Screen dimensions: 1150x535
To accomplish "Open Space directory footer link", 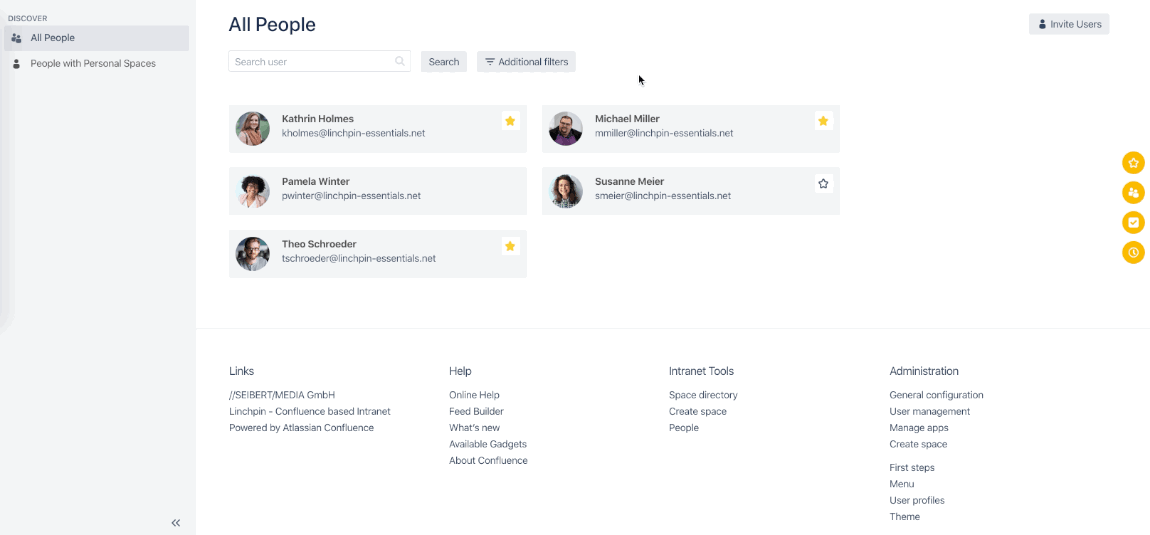I will (703, 395).
